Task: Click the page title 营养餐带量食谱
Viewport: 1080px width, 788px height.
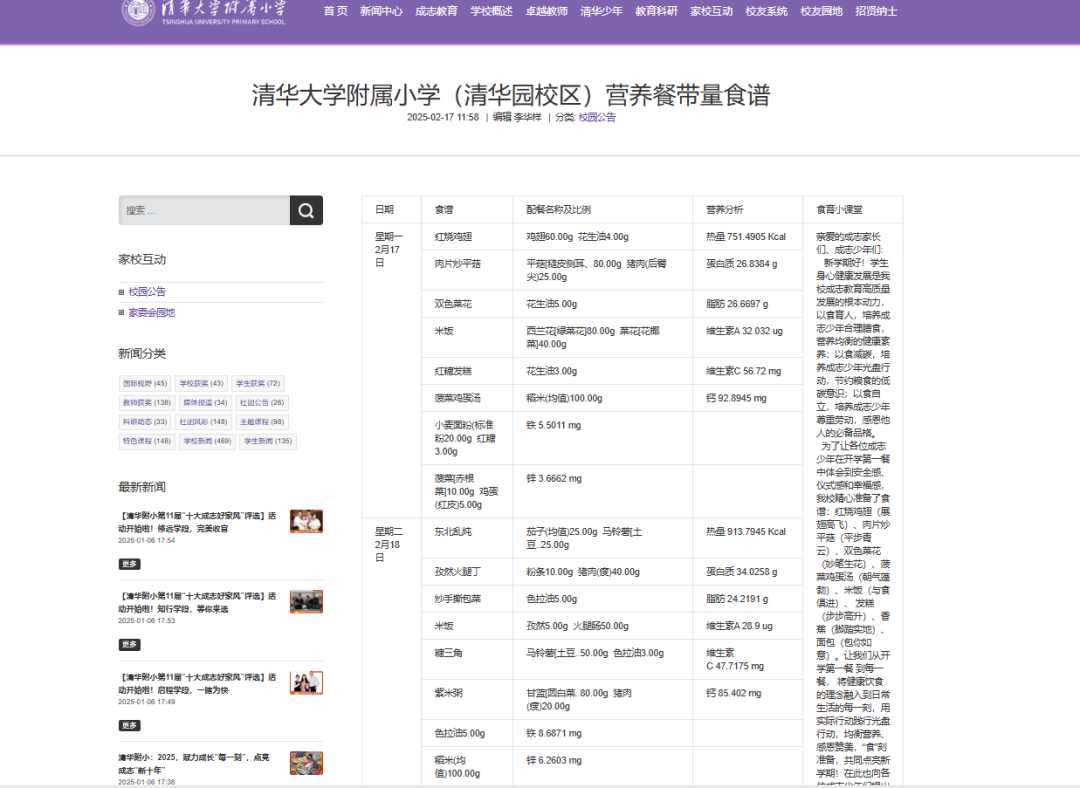Action: click(510, 95)
